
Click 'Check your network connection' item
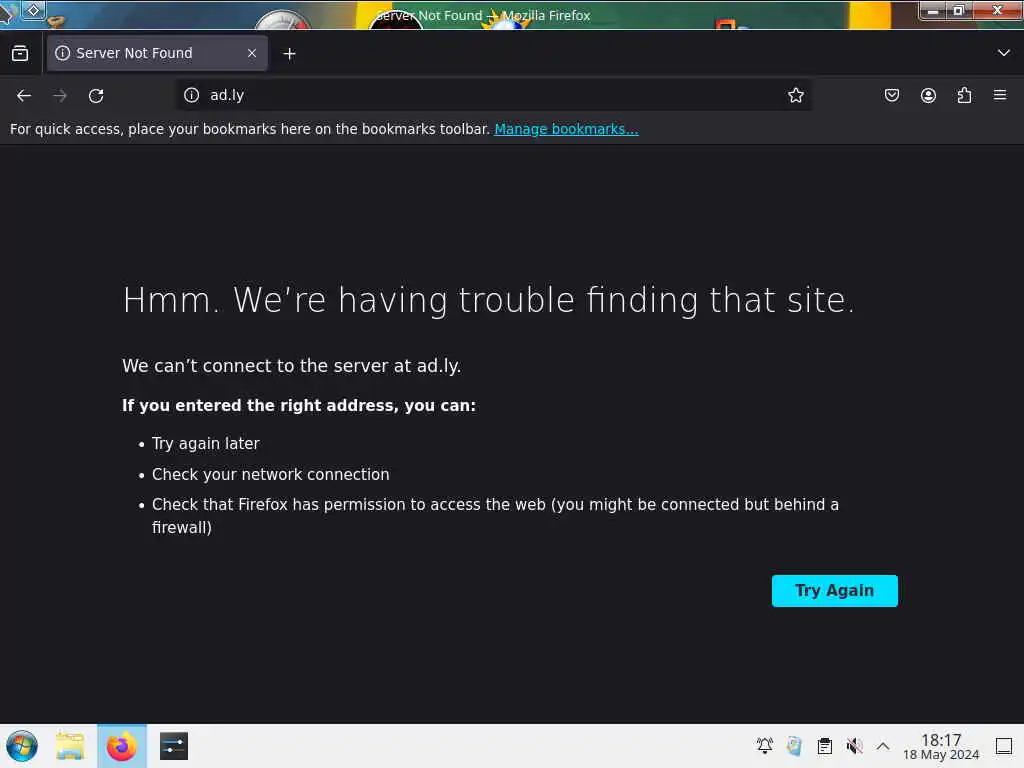click(x=270, y=475)
